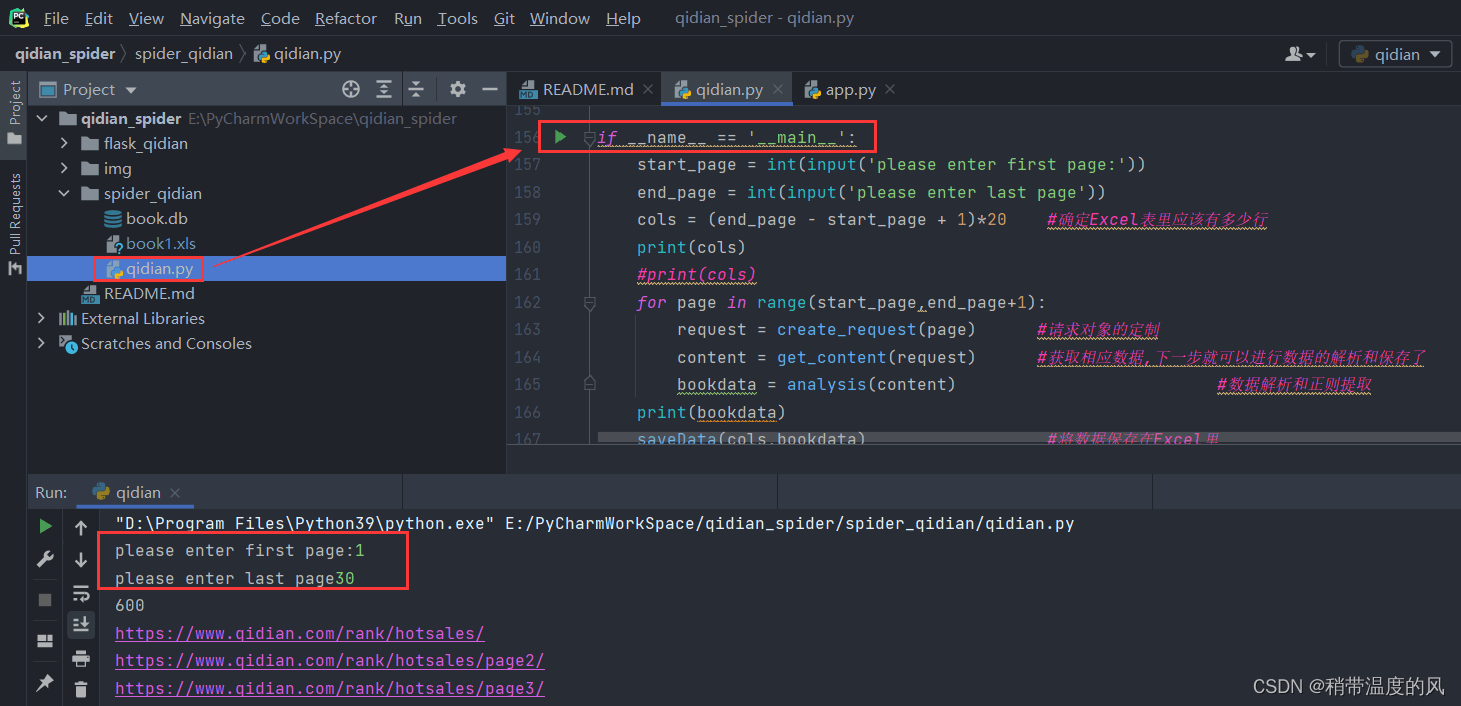Open run configuration wrench settings icon
1461x706 pixels.
click(45, 560)
